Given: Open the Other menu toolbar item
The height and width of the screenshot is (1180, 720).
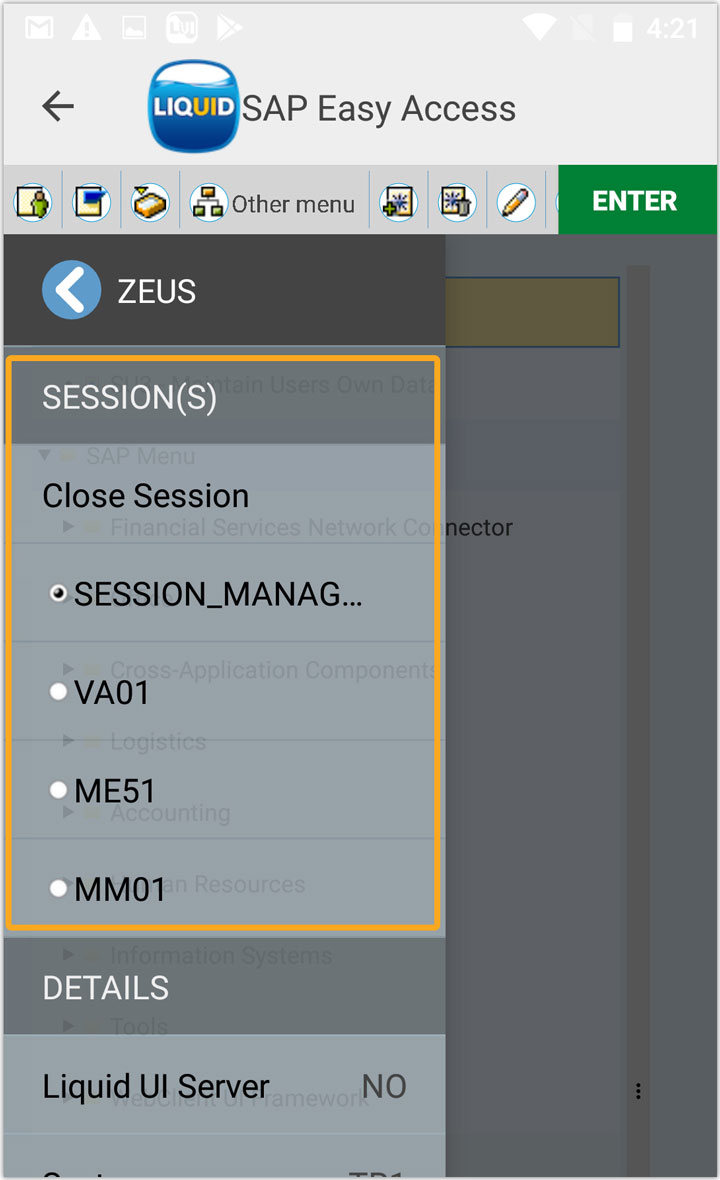Looking at the screenshot, I should pyautogui.click(x=273, y=203).
